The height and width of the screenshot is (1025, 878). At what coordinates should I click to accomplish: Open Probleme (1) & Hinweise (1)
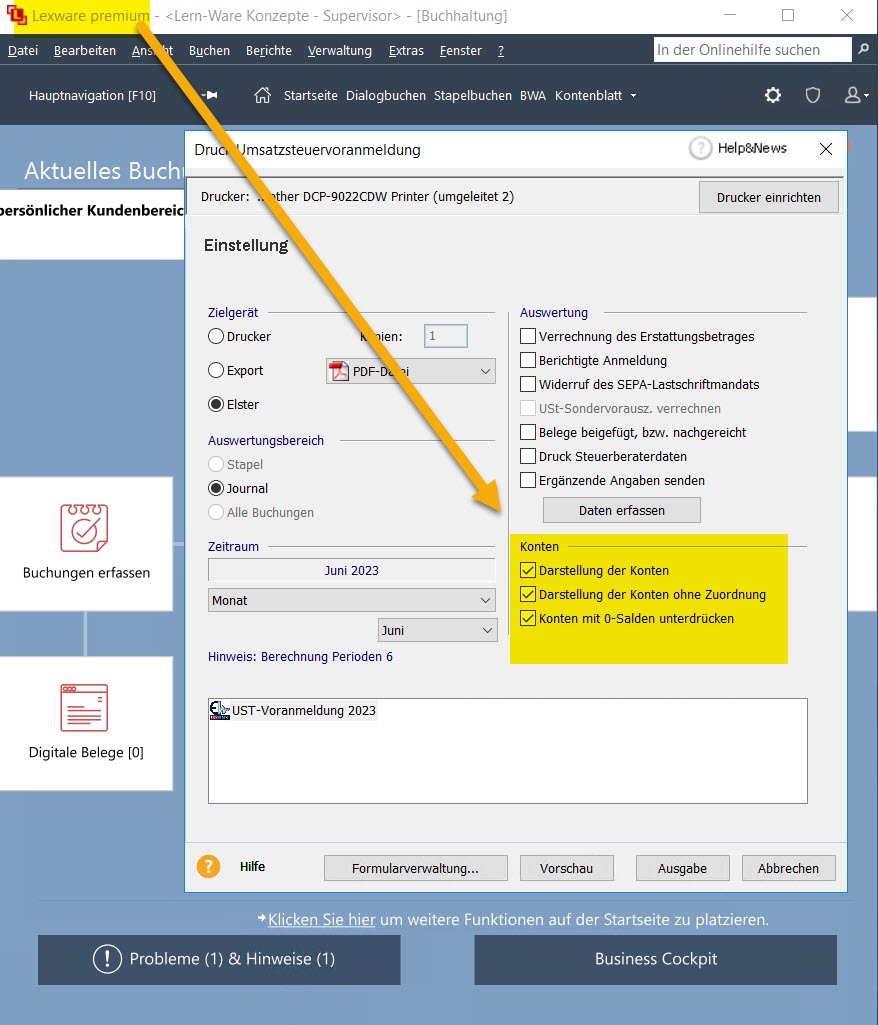[x=219, y=959]
